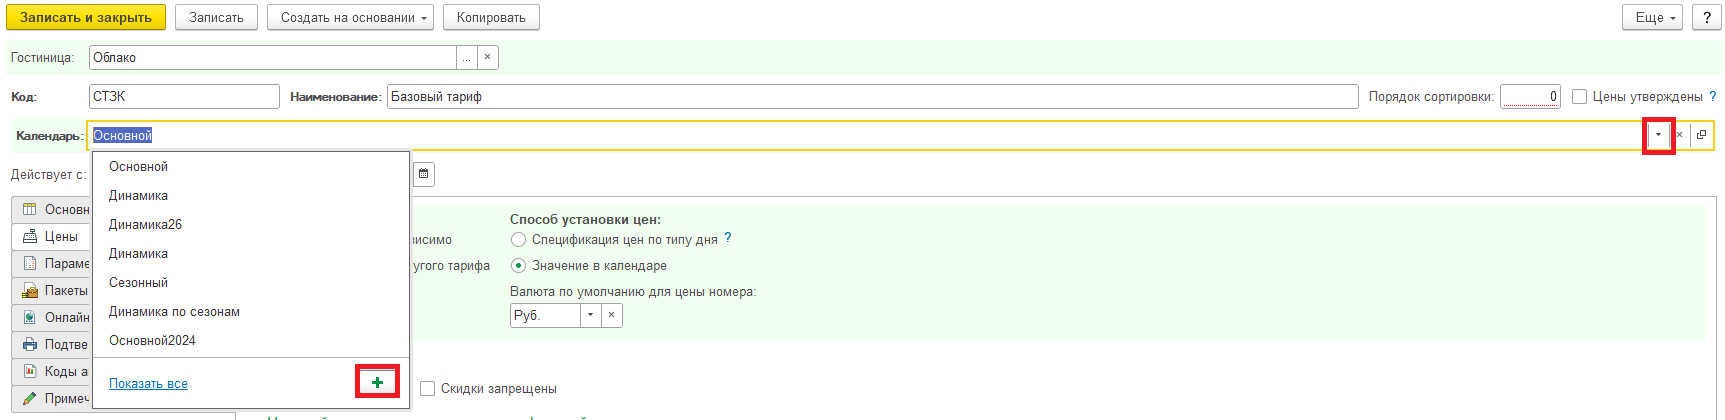
Task: Click the Показать все link
Action: point(148,383)
